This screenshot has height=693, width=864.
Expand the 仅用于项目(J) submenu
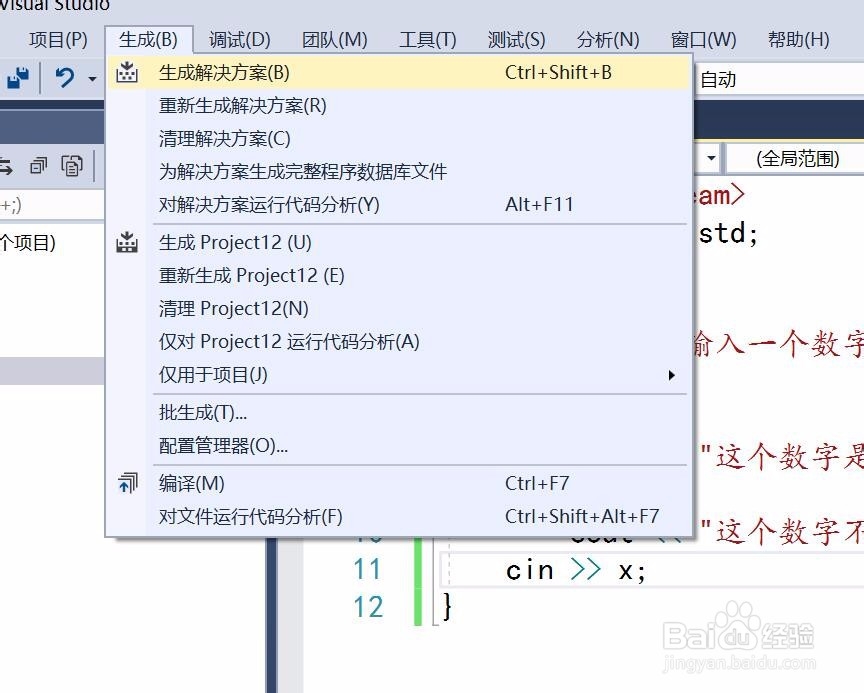pyautogui.click(x=399, y=375)
